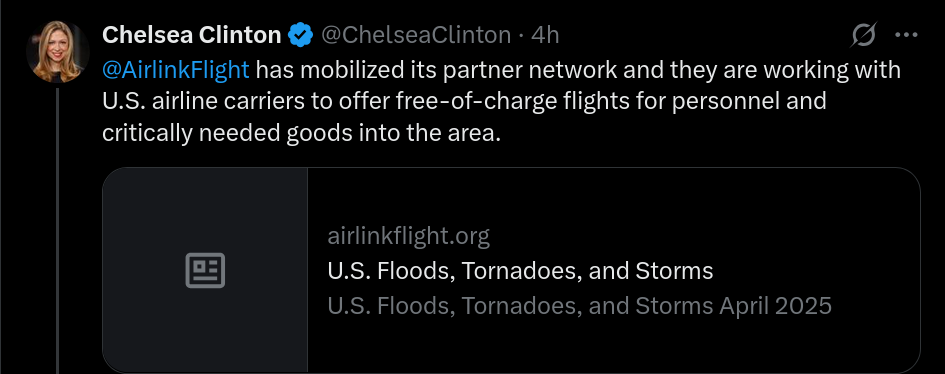Click the card description ending April 2025
Image resolution: width=945 pixels, height=374 pixels.
pyautogui.click(x=579, y=306)
